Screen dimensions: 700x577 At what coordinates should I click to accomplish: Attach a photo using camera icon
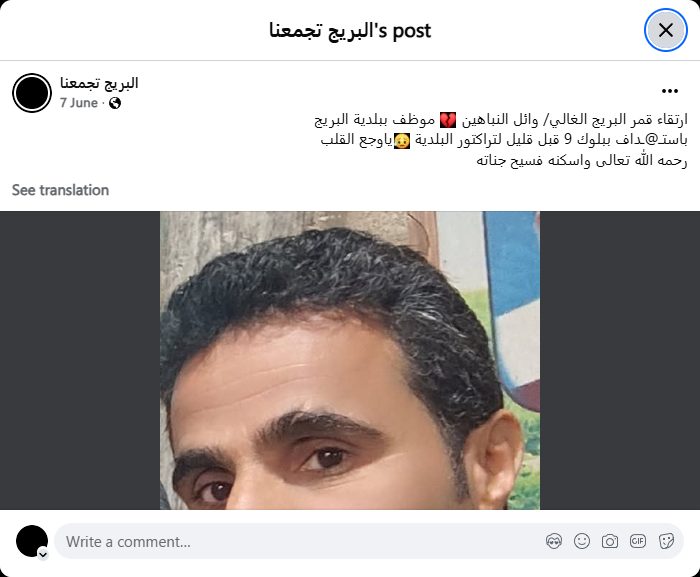610,541
